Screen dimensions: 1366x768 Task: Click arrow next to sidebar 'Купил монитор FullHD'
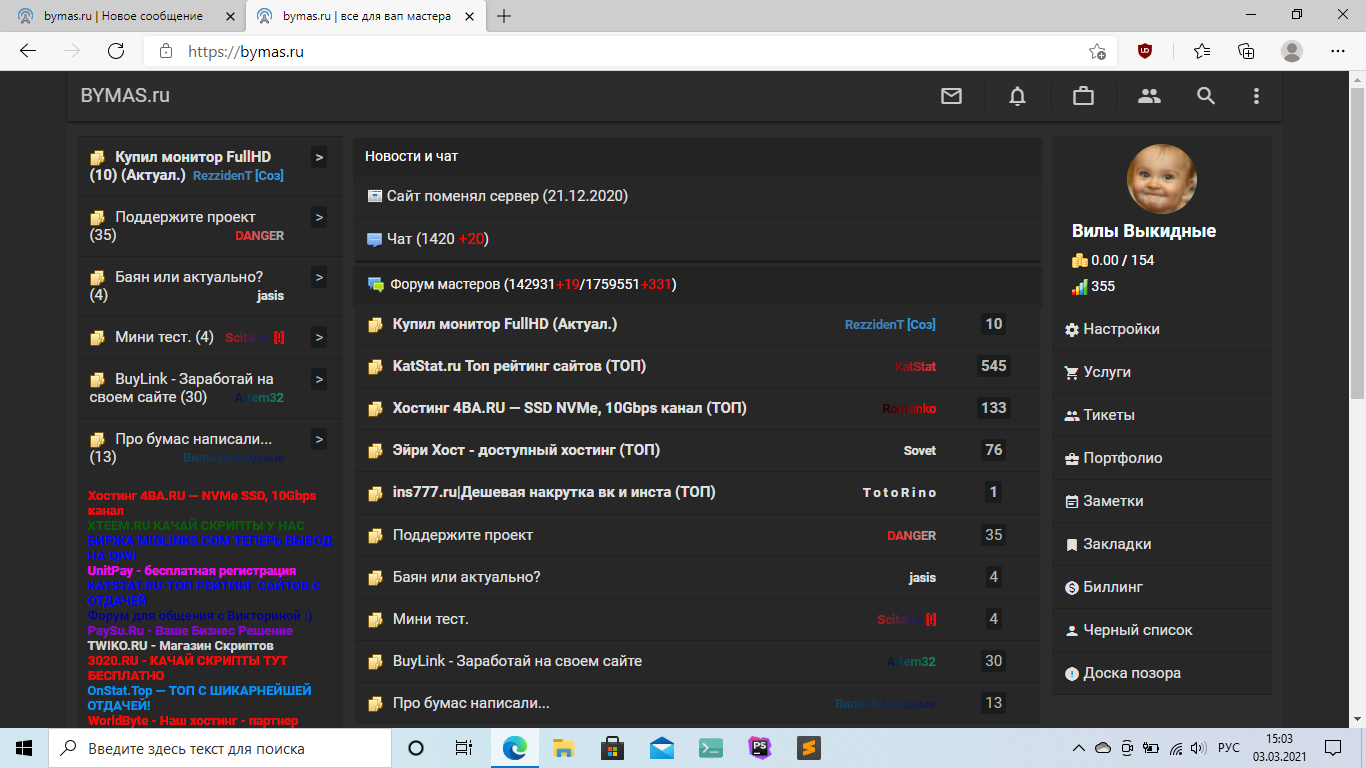319,157
